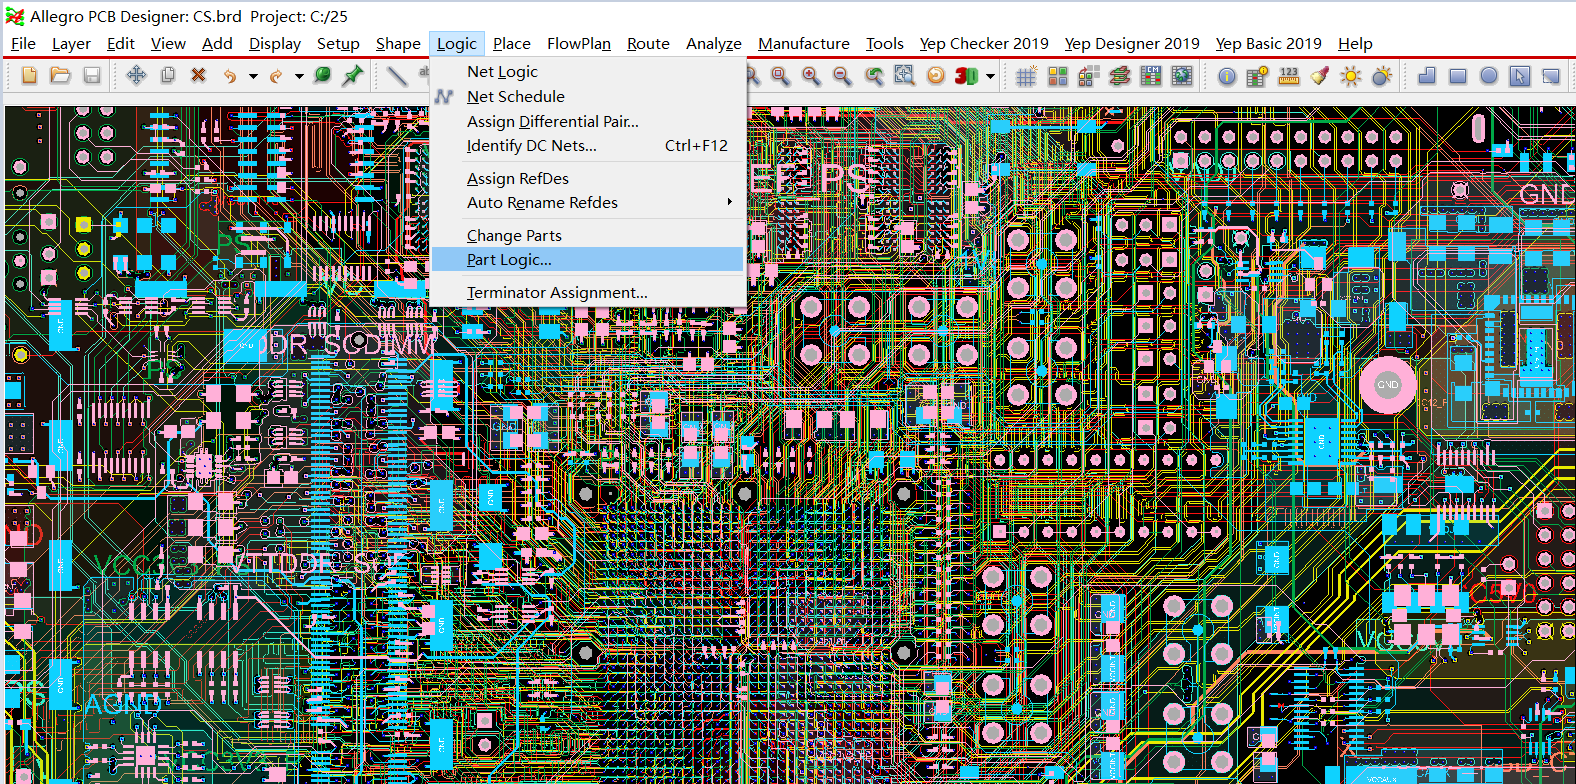
Task: Open the Edit menu
Action: click(x=121, y=43)
